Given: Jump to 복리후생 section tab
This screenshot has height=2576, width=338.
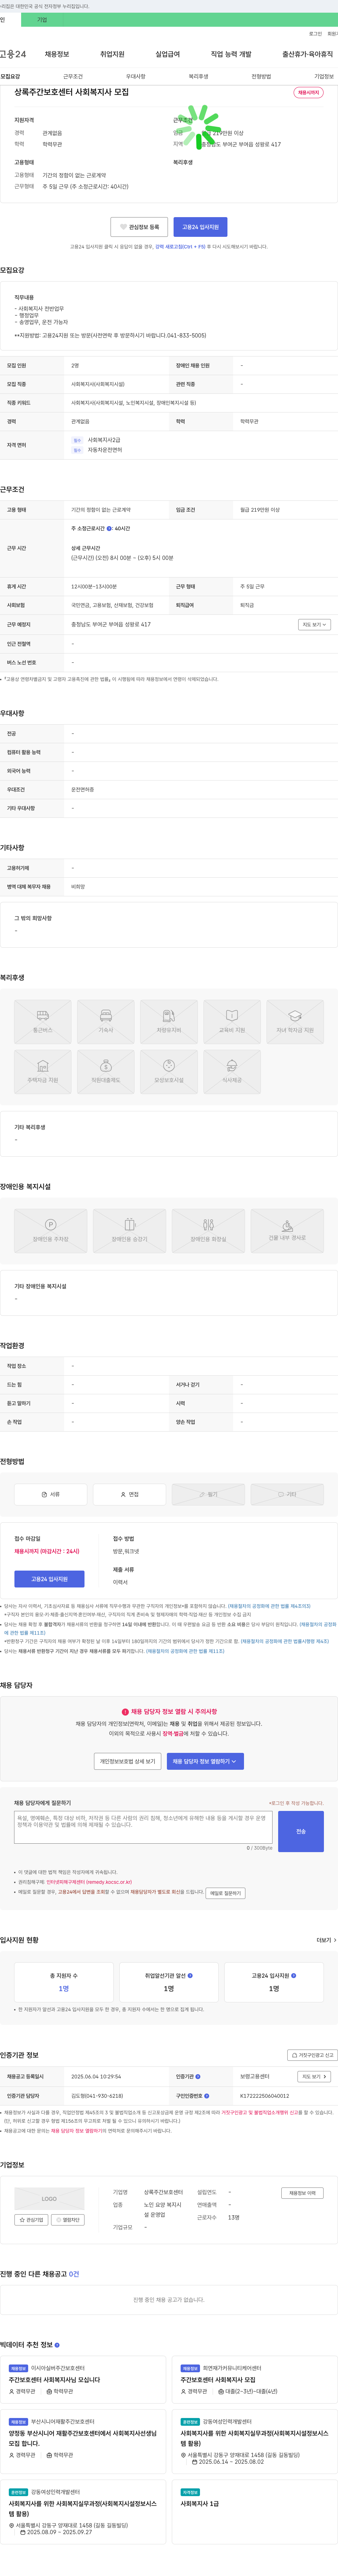Looking at the screenshot, I should click(198, 76).
